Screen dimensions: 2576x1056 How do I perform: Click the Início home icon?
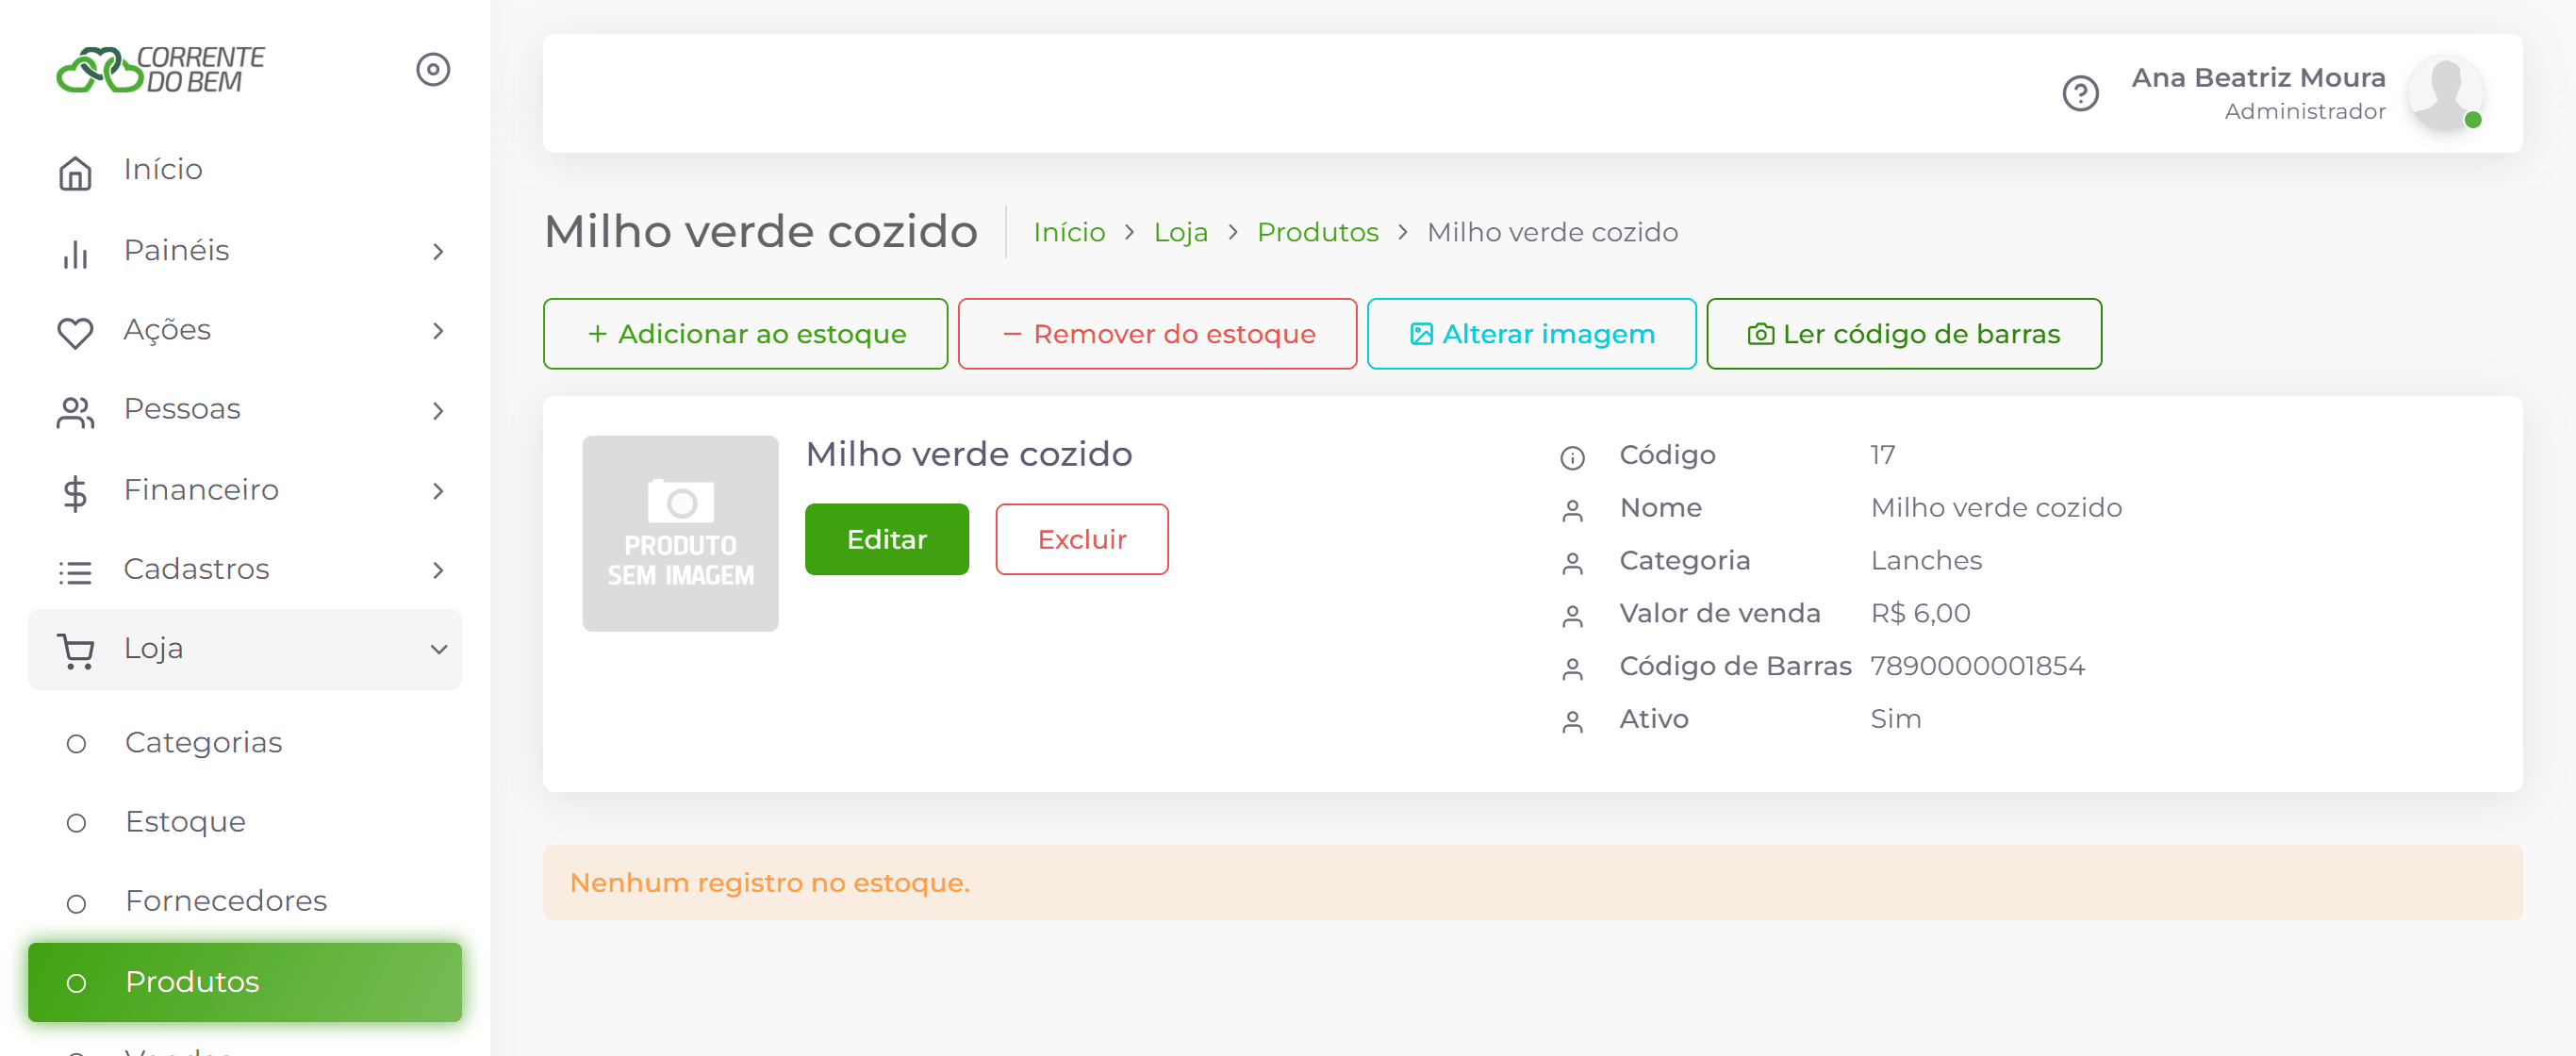click(75, 173)
